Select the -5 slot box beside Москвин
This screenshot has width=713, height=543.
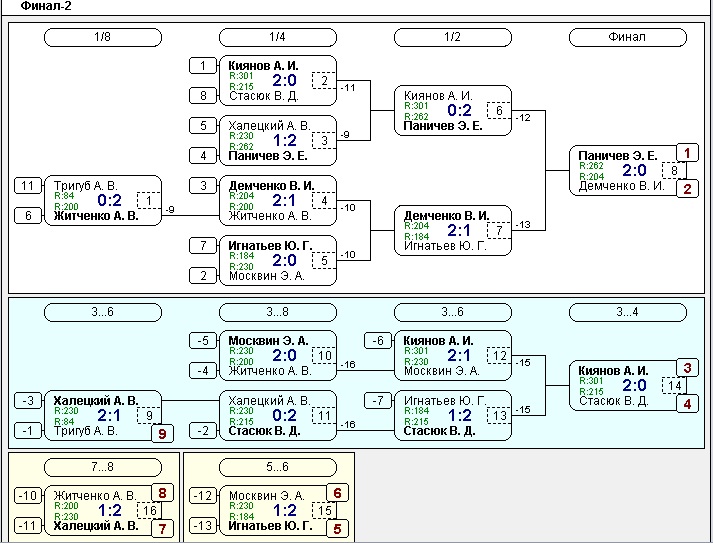pos(203,341)
